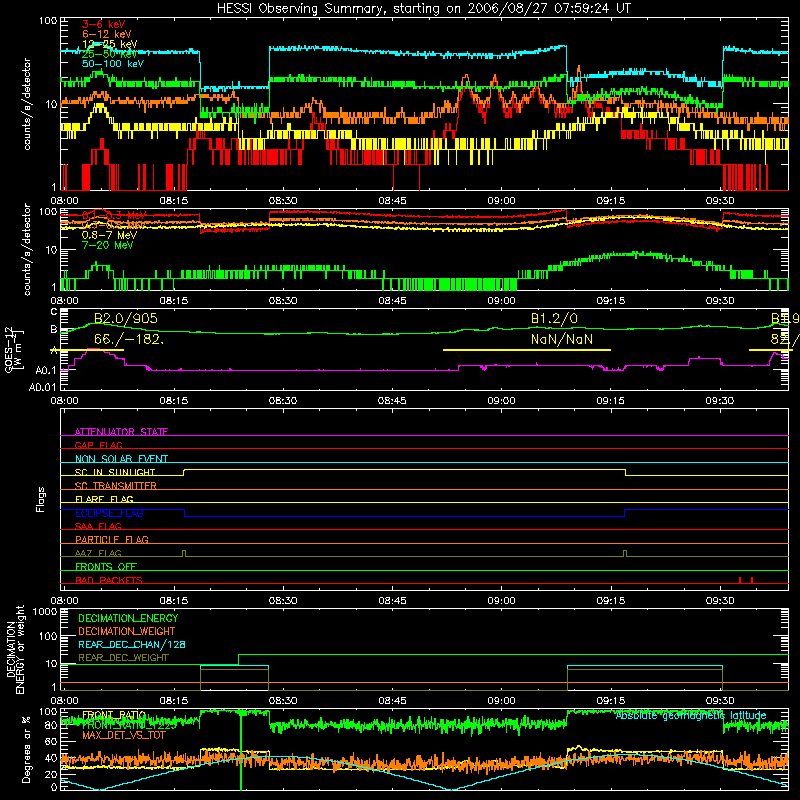Viewport: 800px width, 800px height.
Task: Select the 3-6 keV legend label
Action: pos(104,24)
